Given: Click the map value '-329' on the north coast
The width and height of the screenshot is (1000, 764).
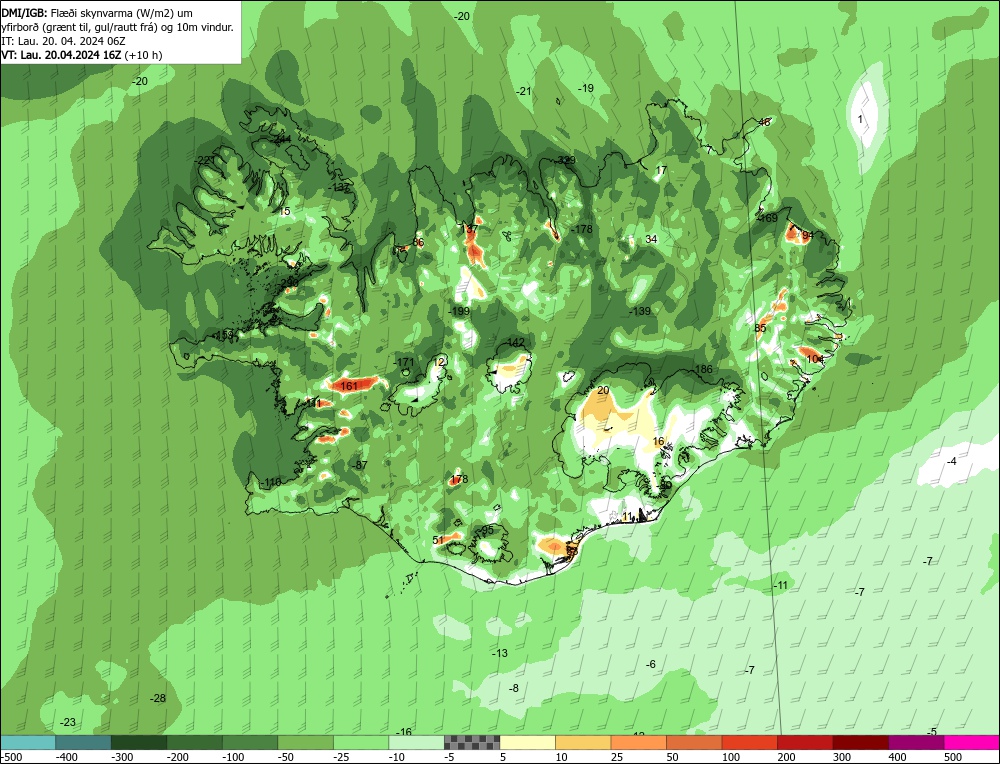Looking at the screenshot, I should (x=564, y=160).
